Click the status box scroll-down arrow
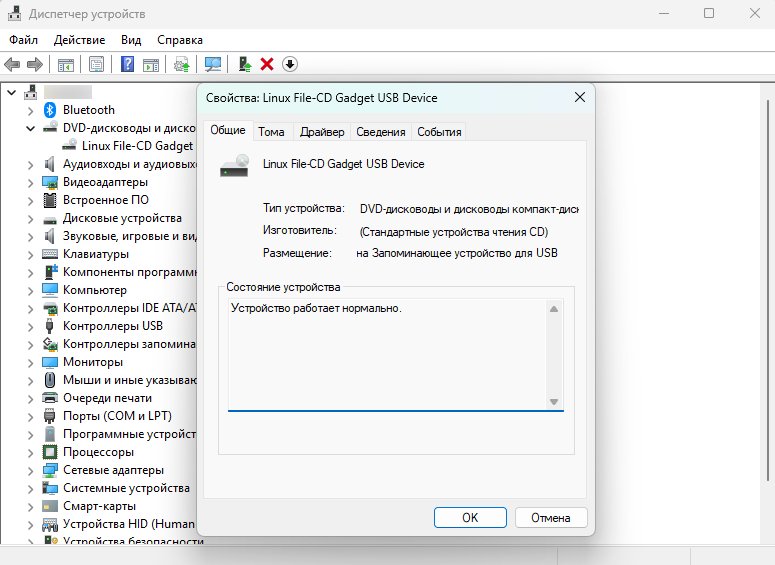This screenshot has height=565, width=775. pyautogui.click(x=554, y=402)
